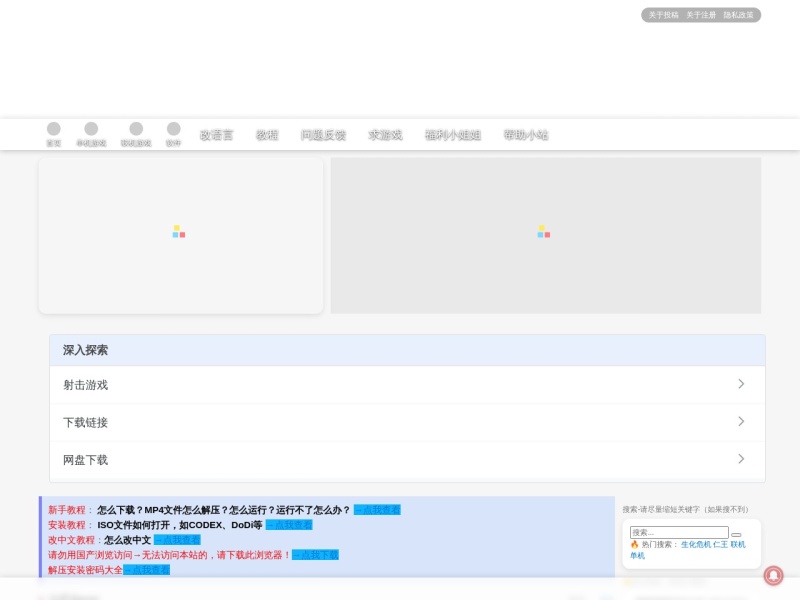The image size is (800, 600).
Task: Click the 关于投稿 link in top bar
Action: coord(663,15)
